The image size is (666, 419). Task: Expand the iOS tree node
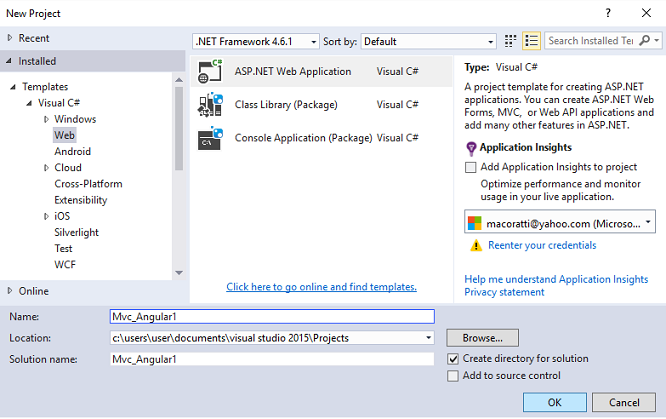point(46,216)
